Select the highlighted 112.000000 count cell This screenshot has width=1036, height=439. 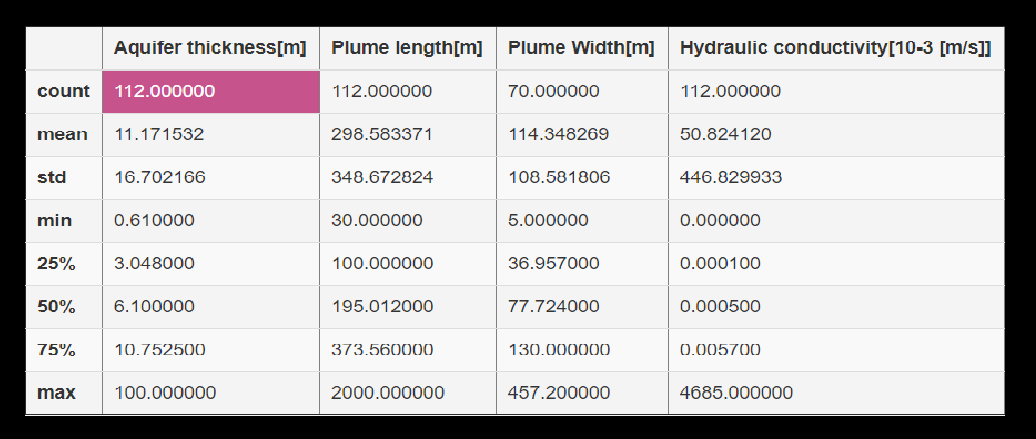[211, 91]
